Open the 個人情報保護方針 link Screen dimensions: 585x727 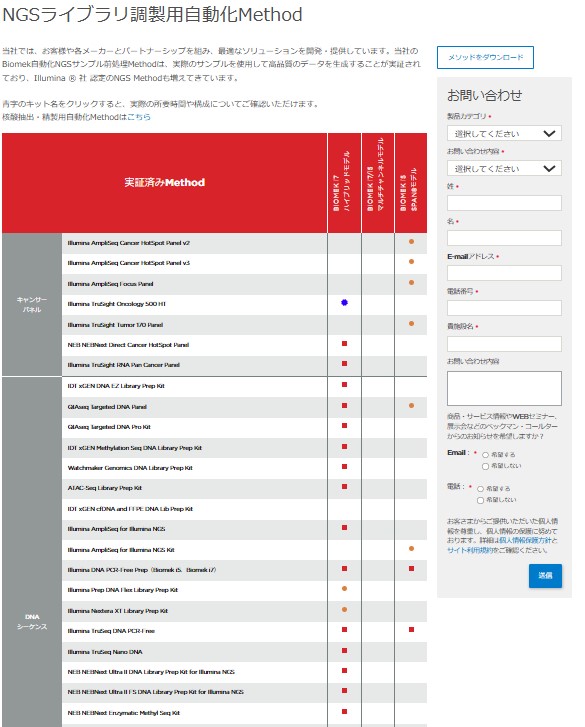tap(525, 541)
